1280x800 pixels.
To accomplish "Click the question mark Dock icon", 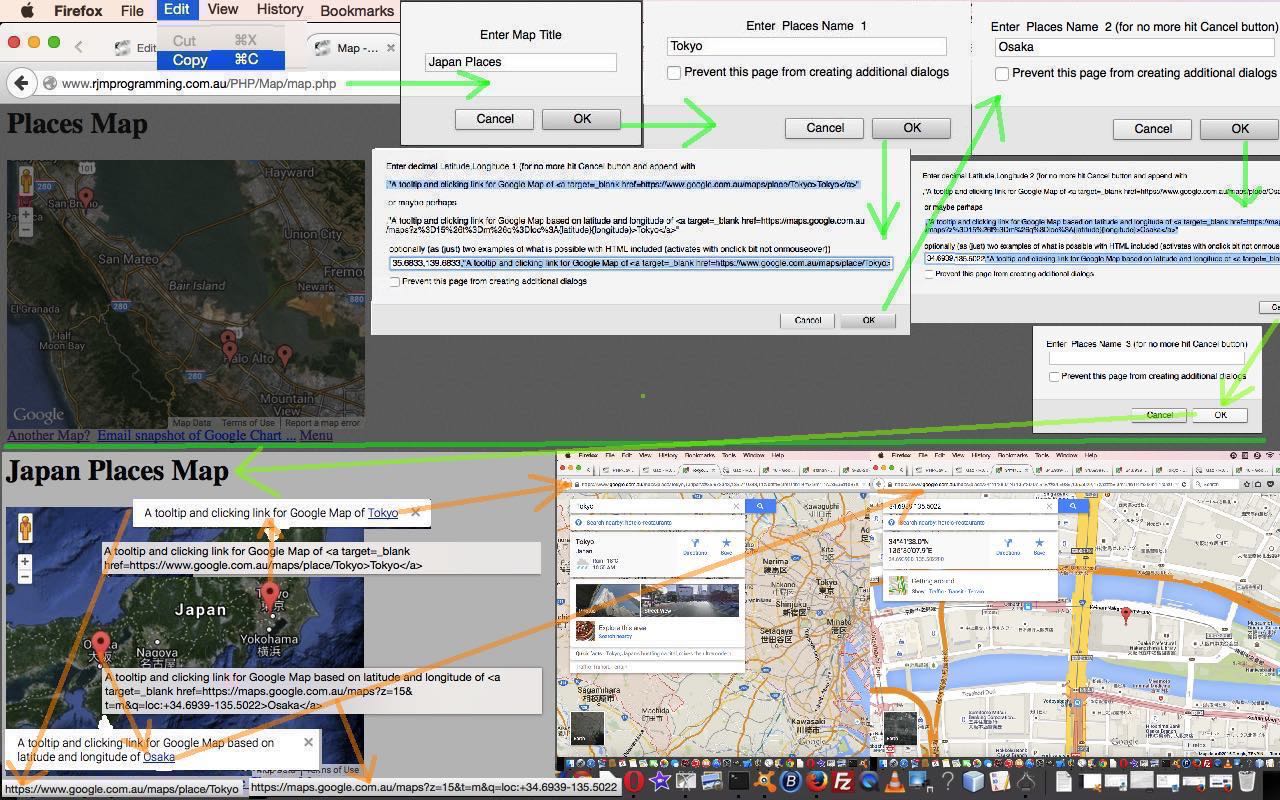I will tap(947, 782).
